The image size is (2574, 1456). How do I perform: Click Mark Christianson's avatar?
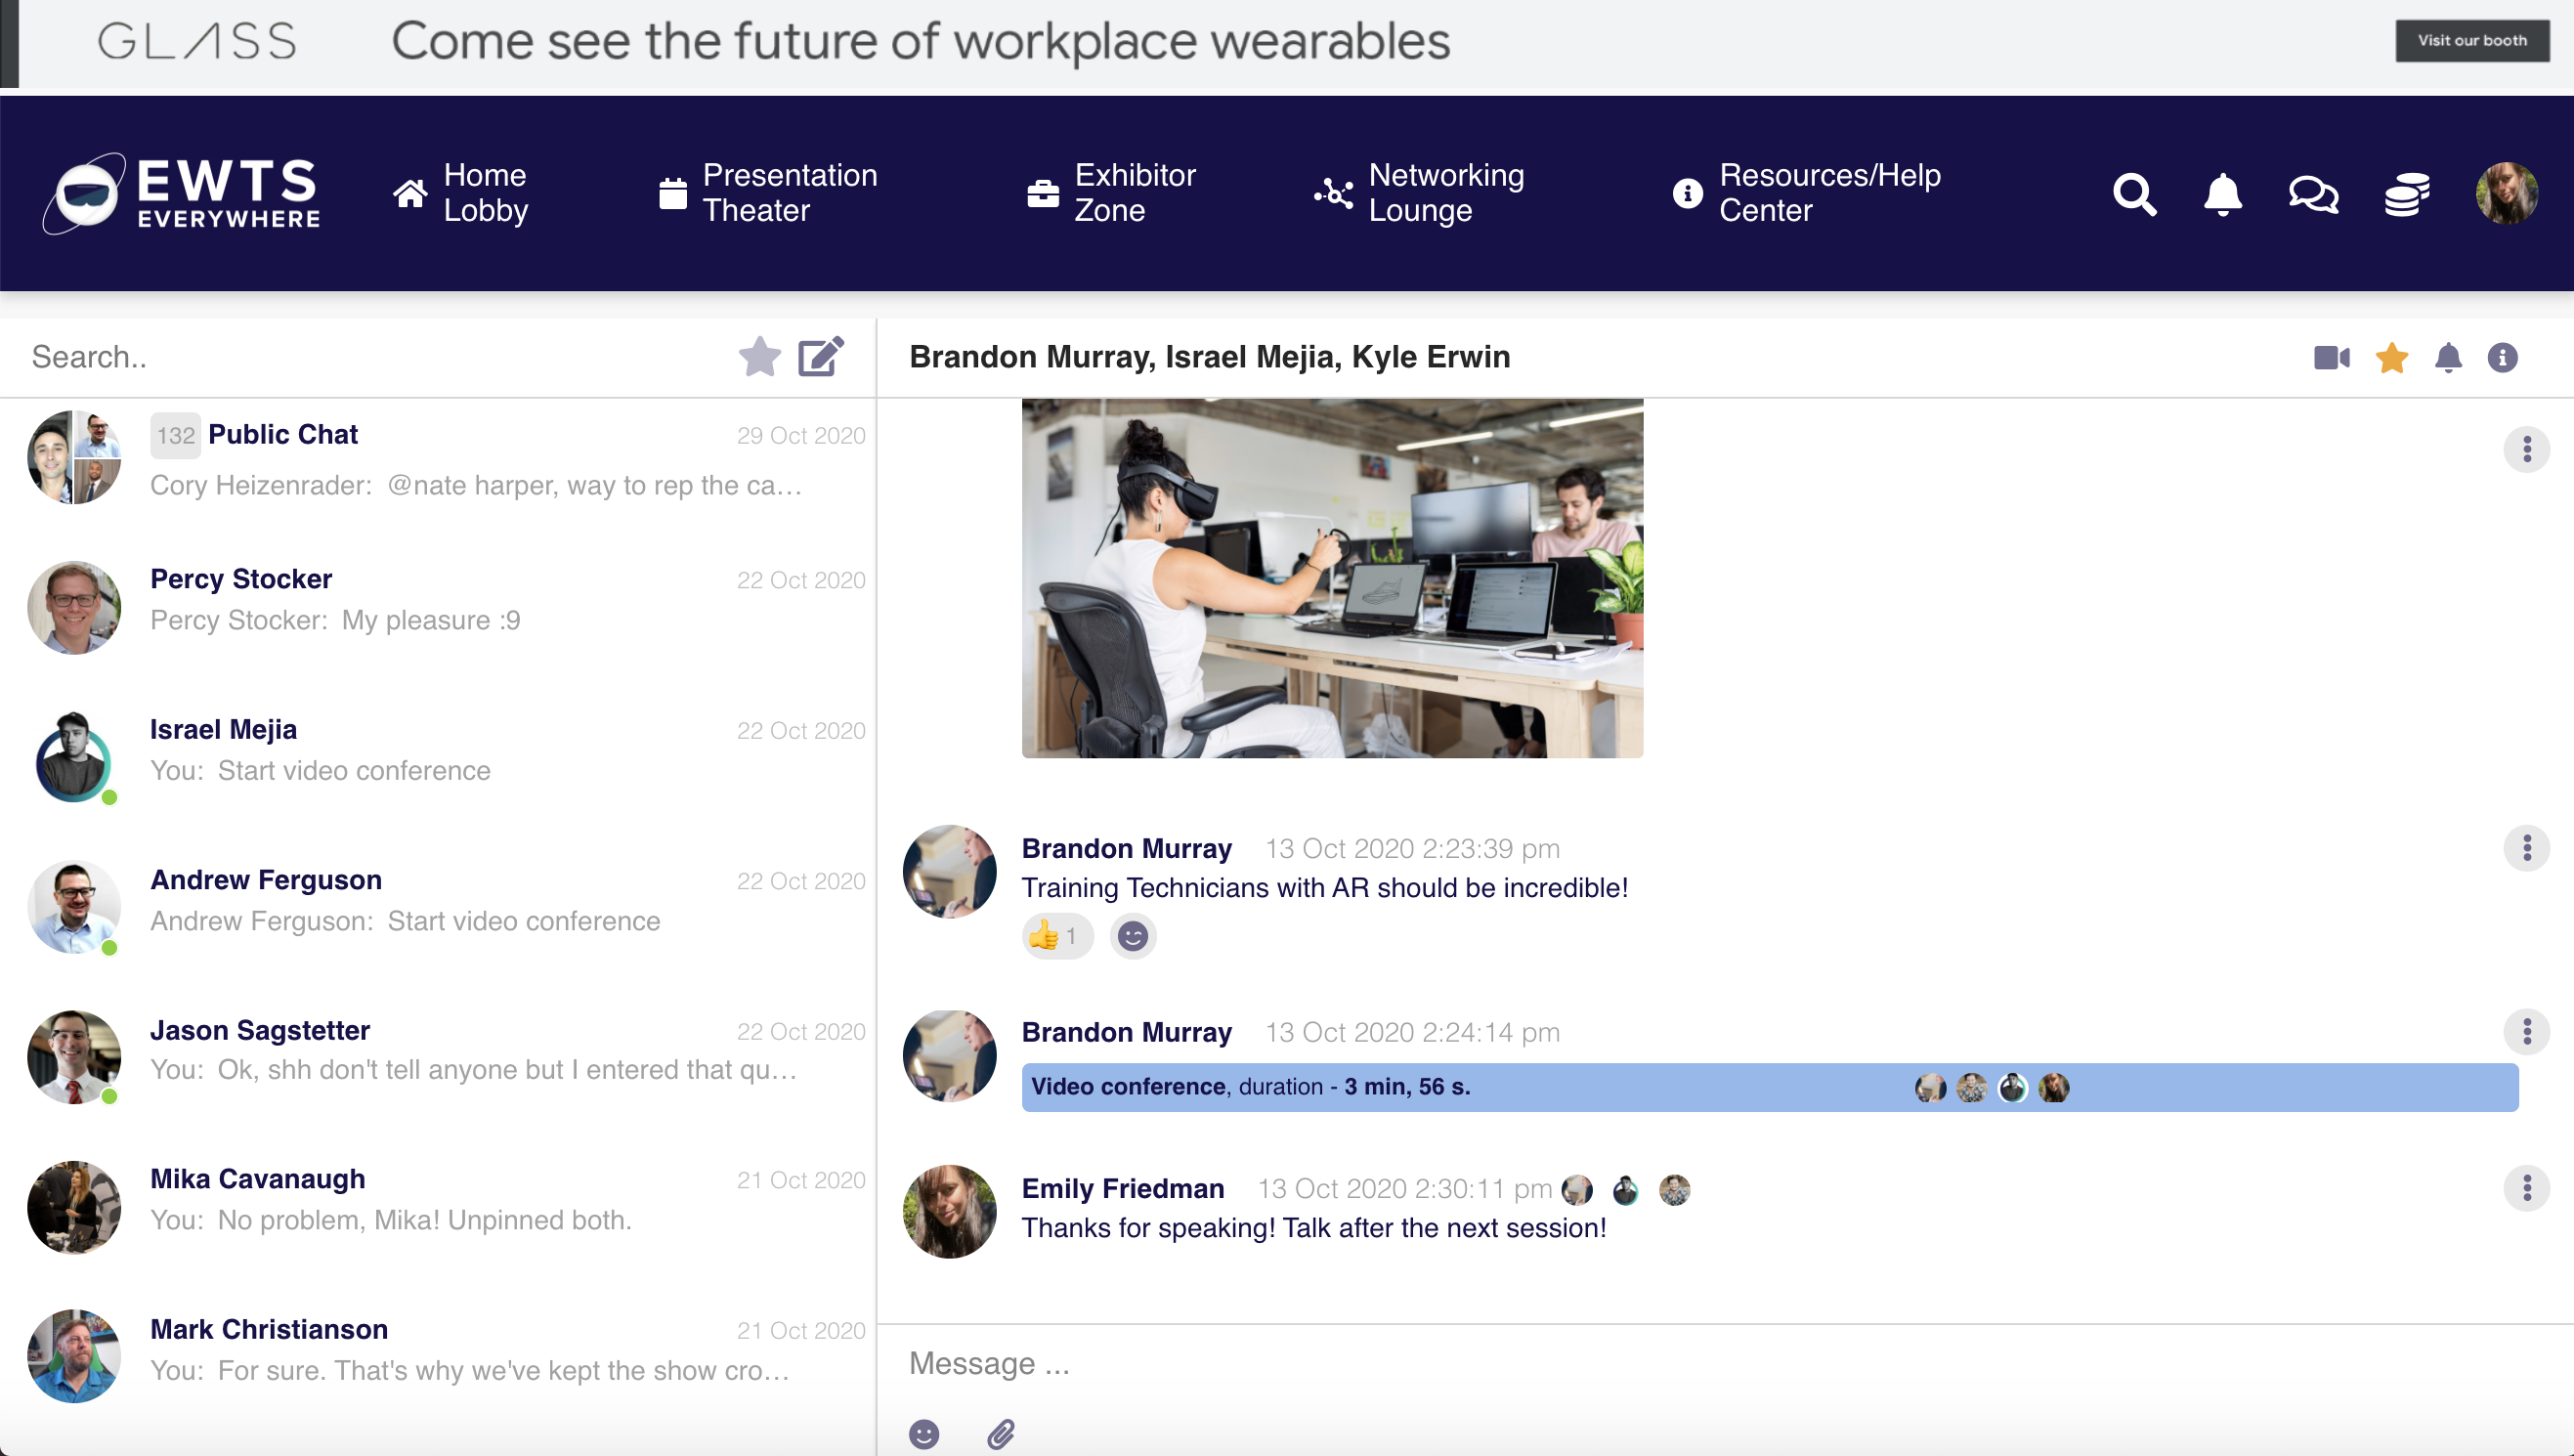pyautogui.click(x=74, y=1357)
